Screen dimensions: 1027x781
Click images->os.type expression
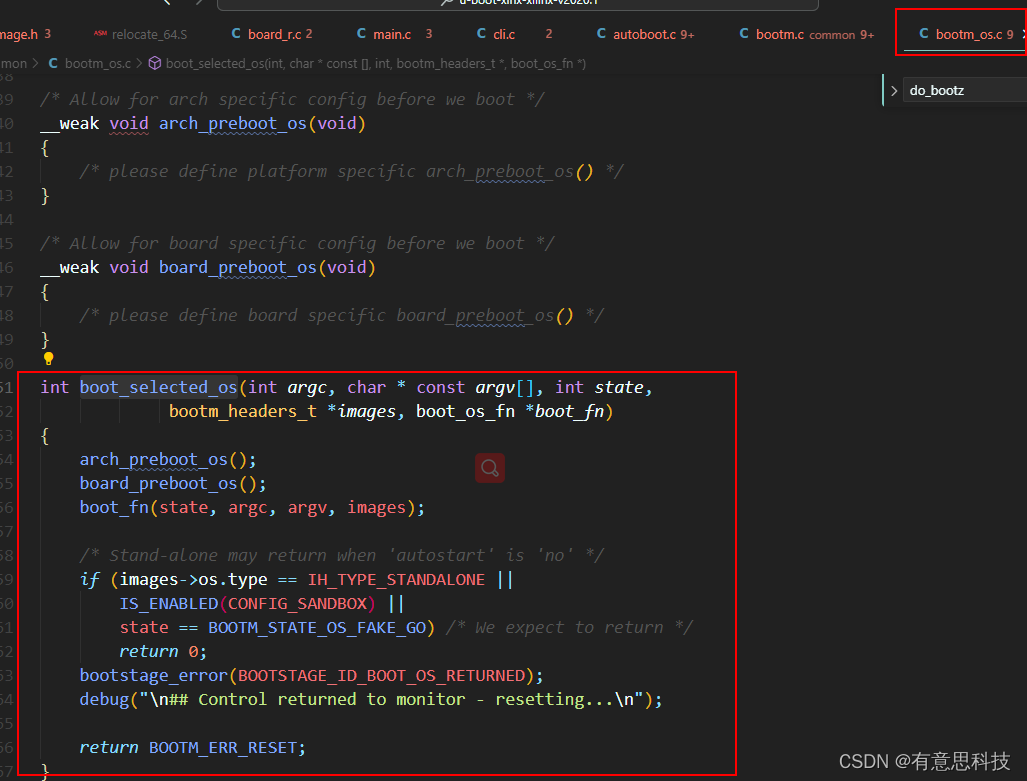[x=193, y=580]
